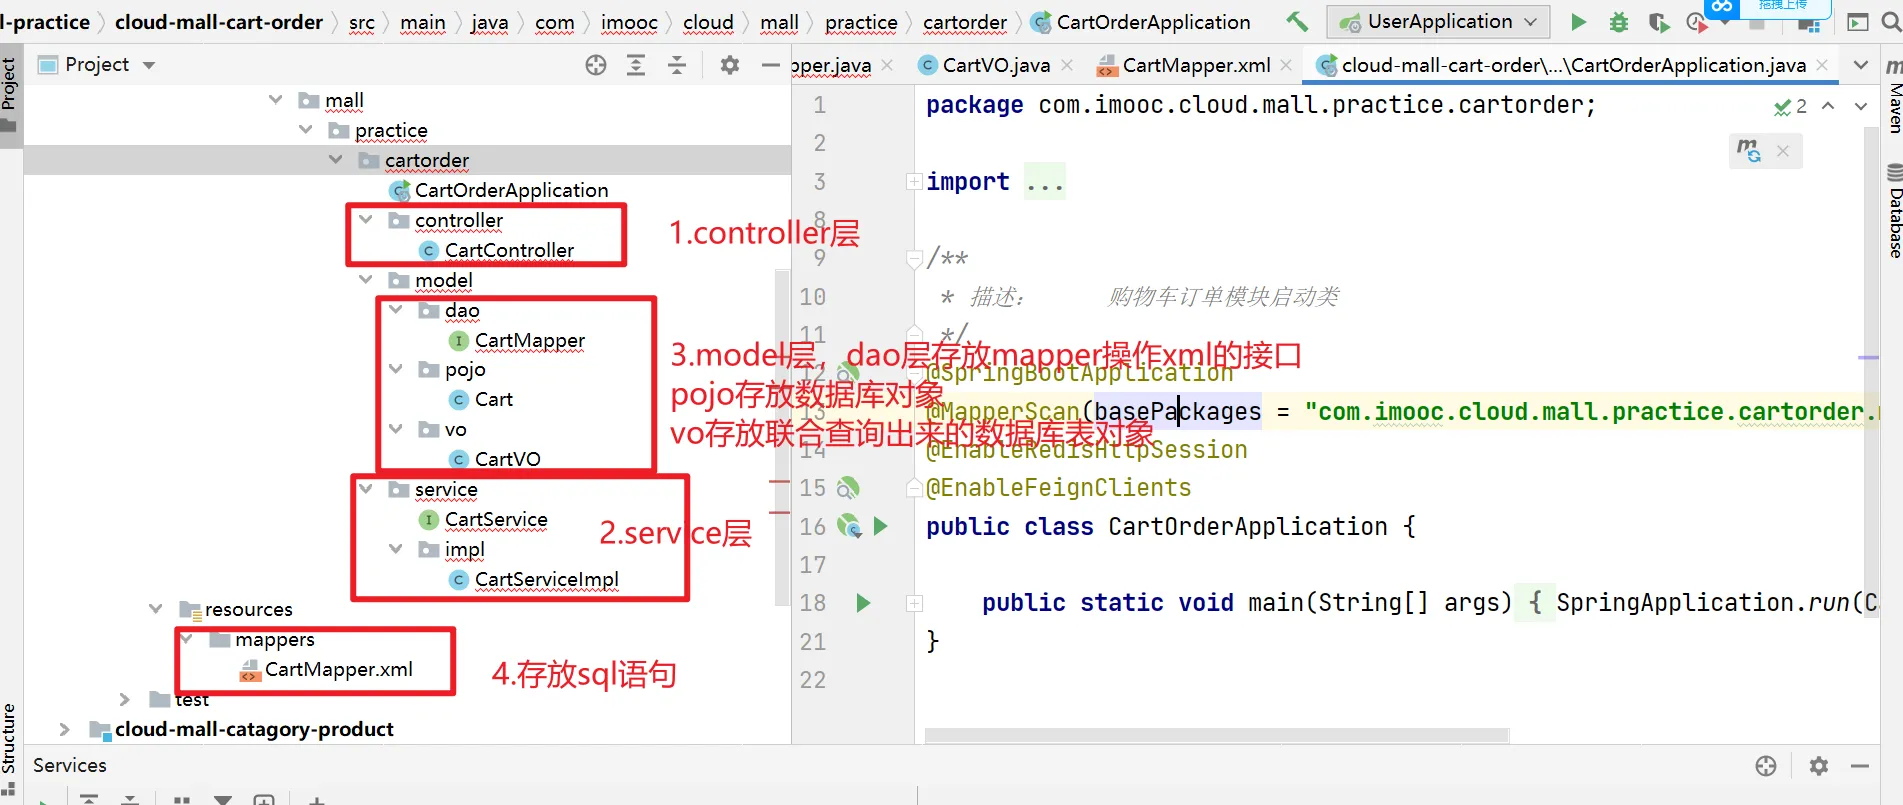Viewport: 1903px width, 805px height.
Task: Open Project panel settings gear
Action: pos(730,65)
